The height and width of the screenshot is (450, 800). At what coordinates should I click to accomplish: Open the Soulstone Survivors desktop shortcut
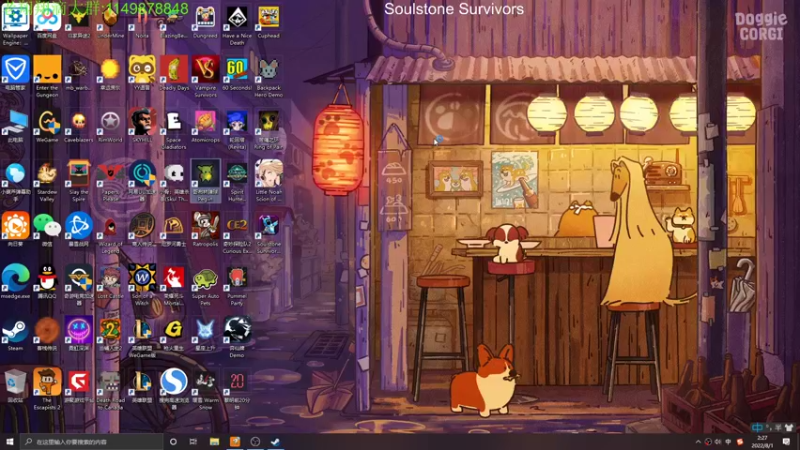(x=268, y=234)
